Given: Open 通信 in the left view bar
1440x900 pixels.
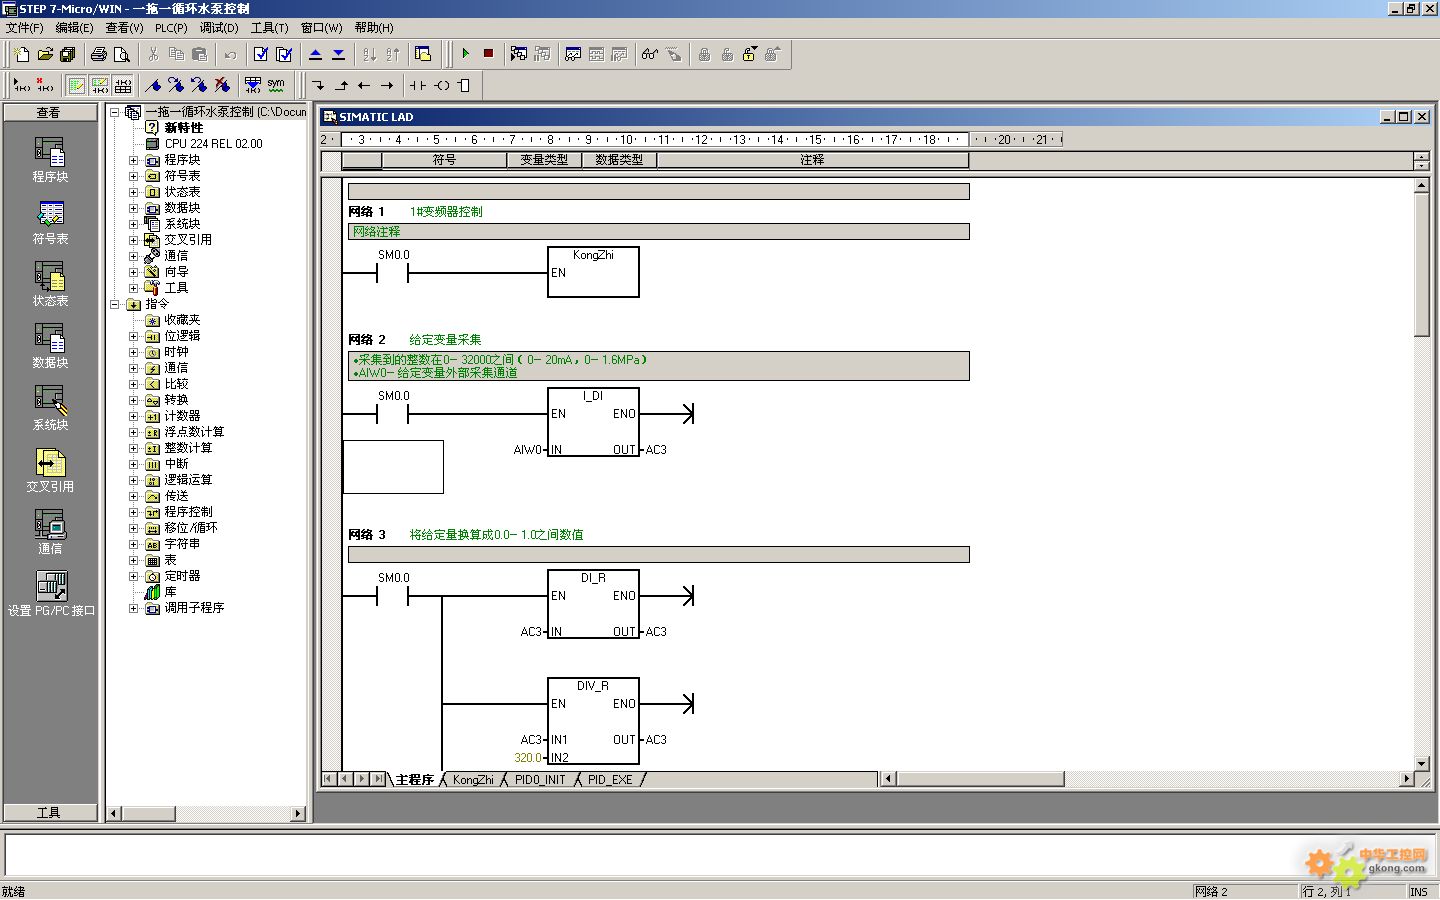Looking at the screenshot, I should click(50, 532).
